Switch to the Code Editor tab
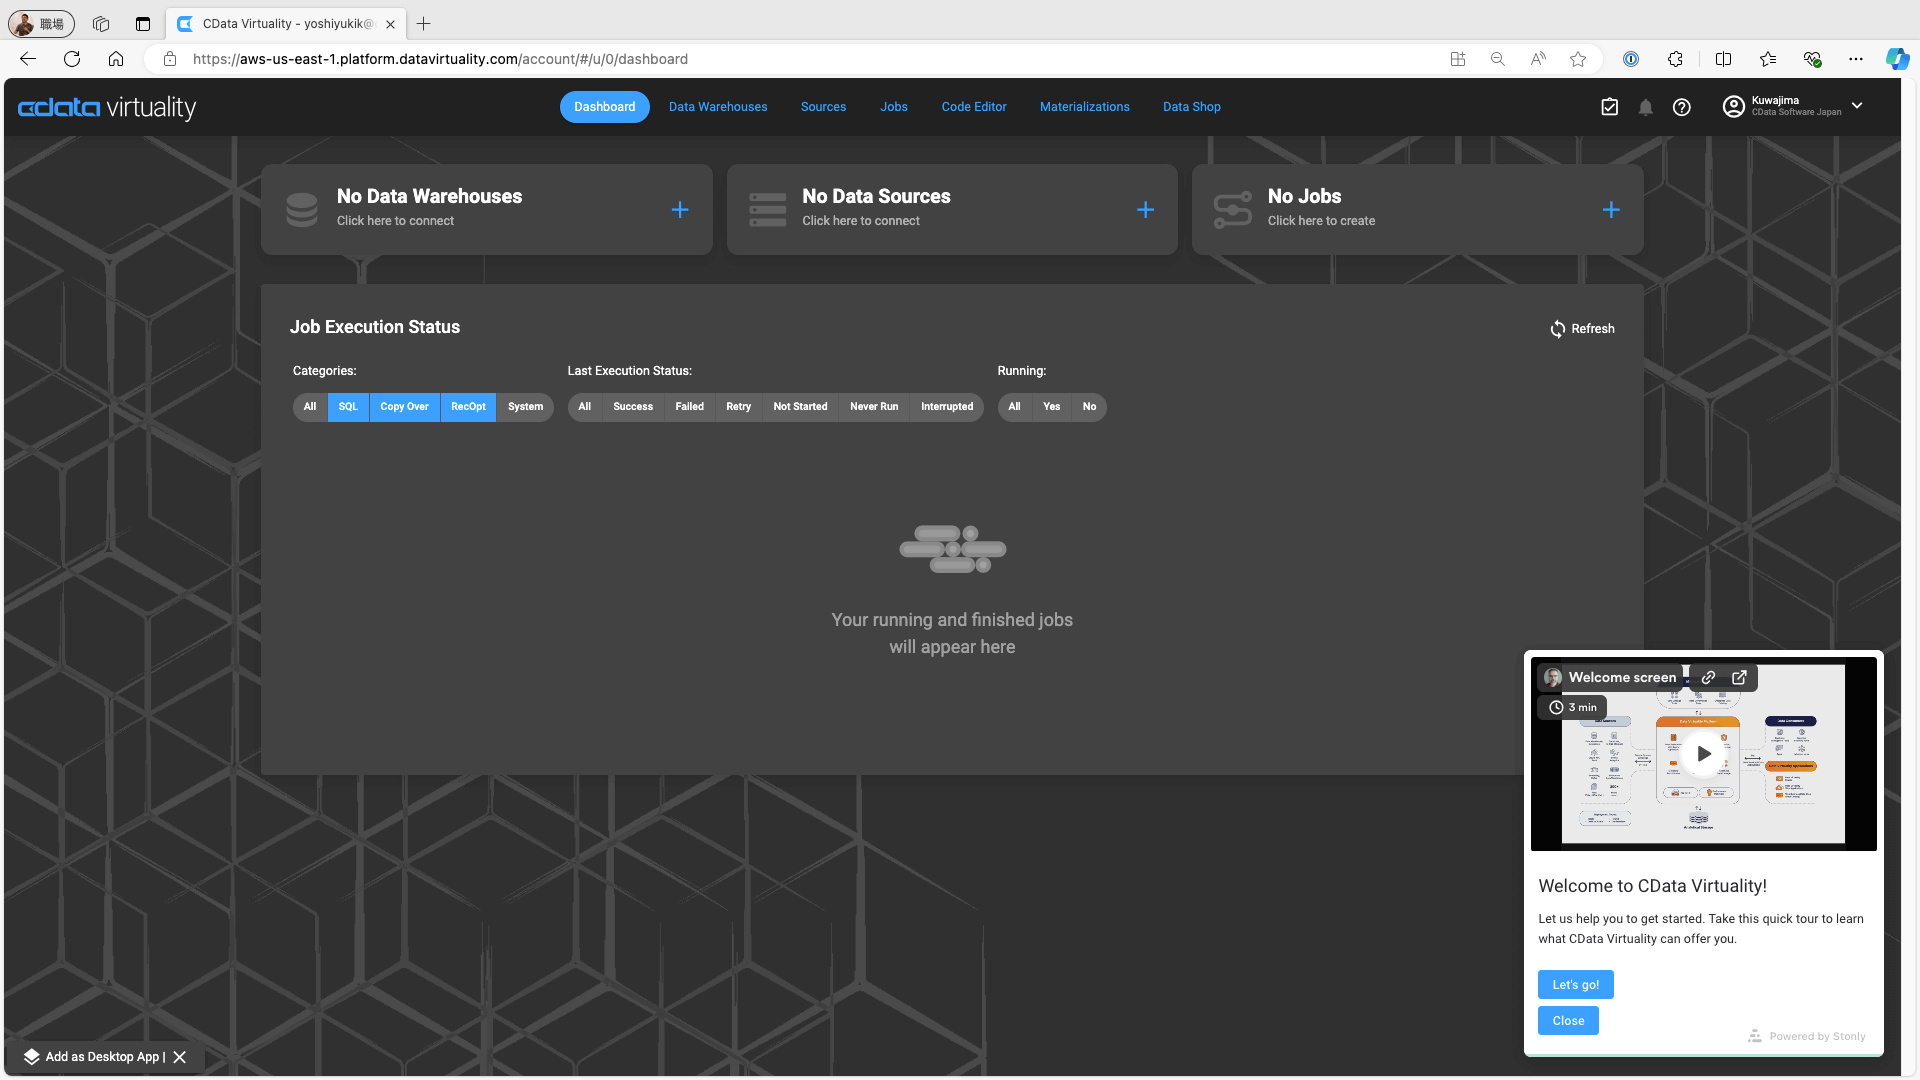Viewport: 1920px width, 1080px height. pos(973,107)
